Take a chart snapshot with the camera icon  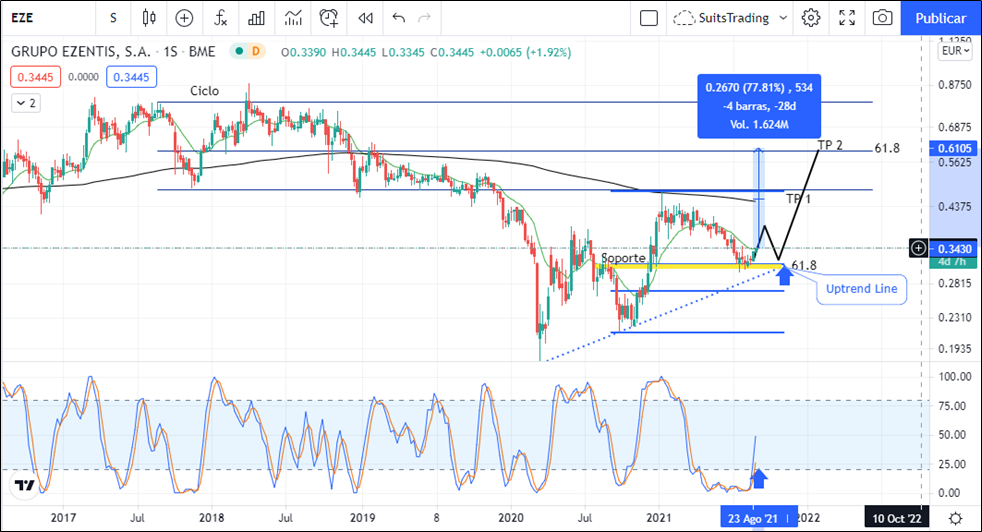coord(882,18)
